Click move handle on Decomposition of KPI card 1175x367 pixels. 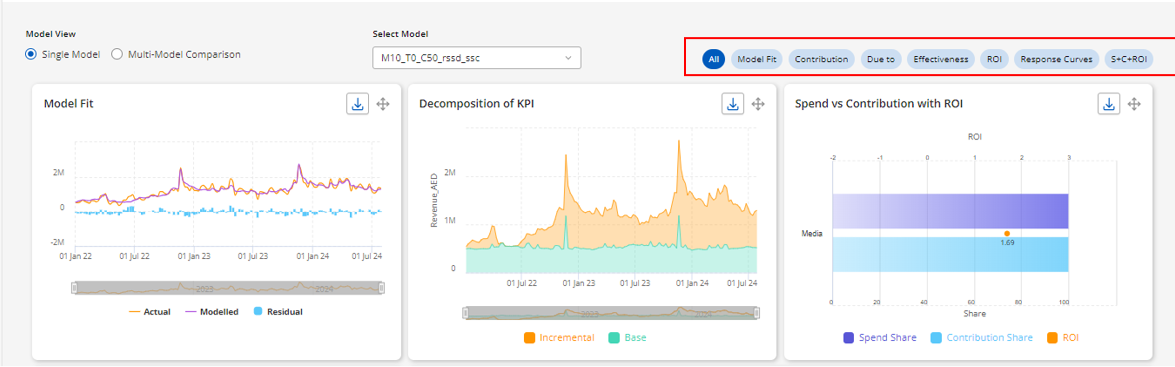pos(758,104)
